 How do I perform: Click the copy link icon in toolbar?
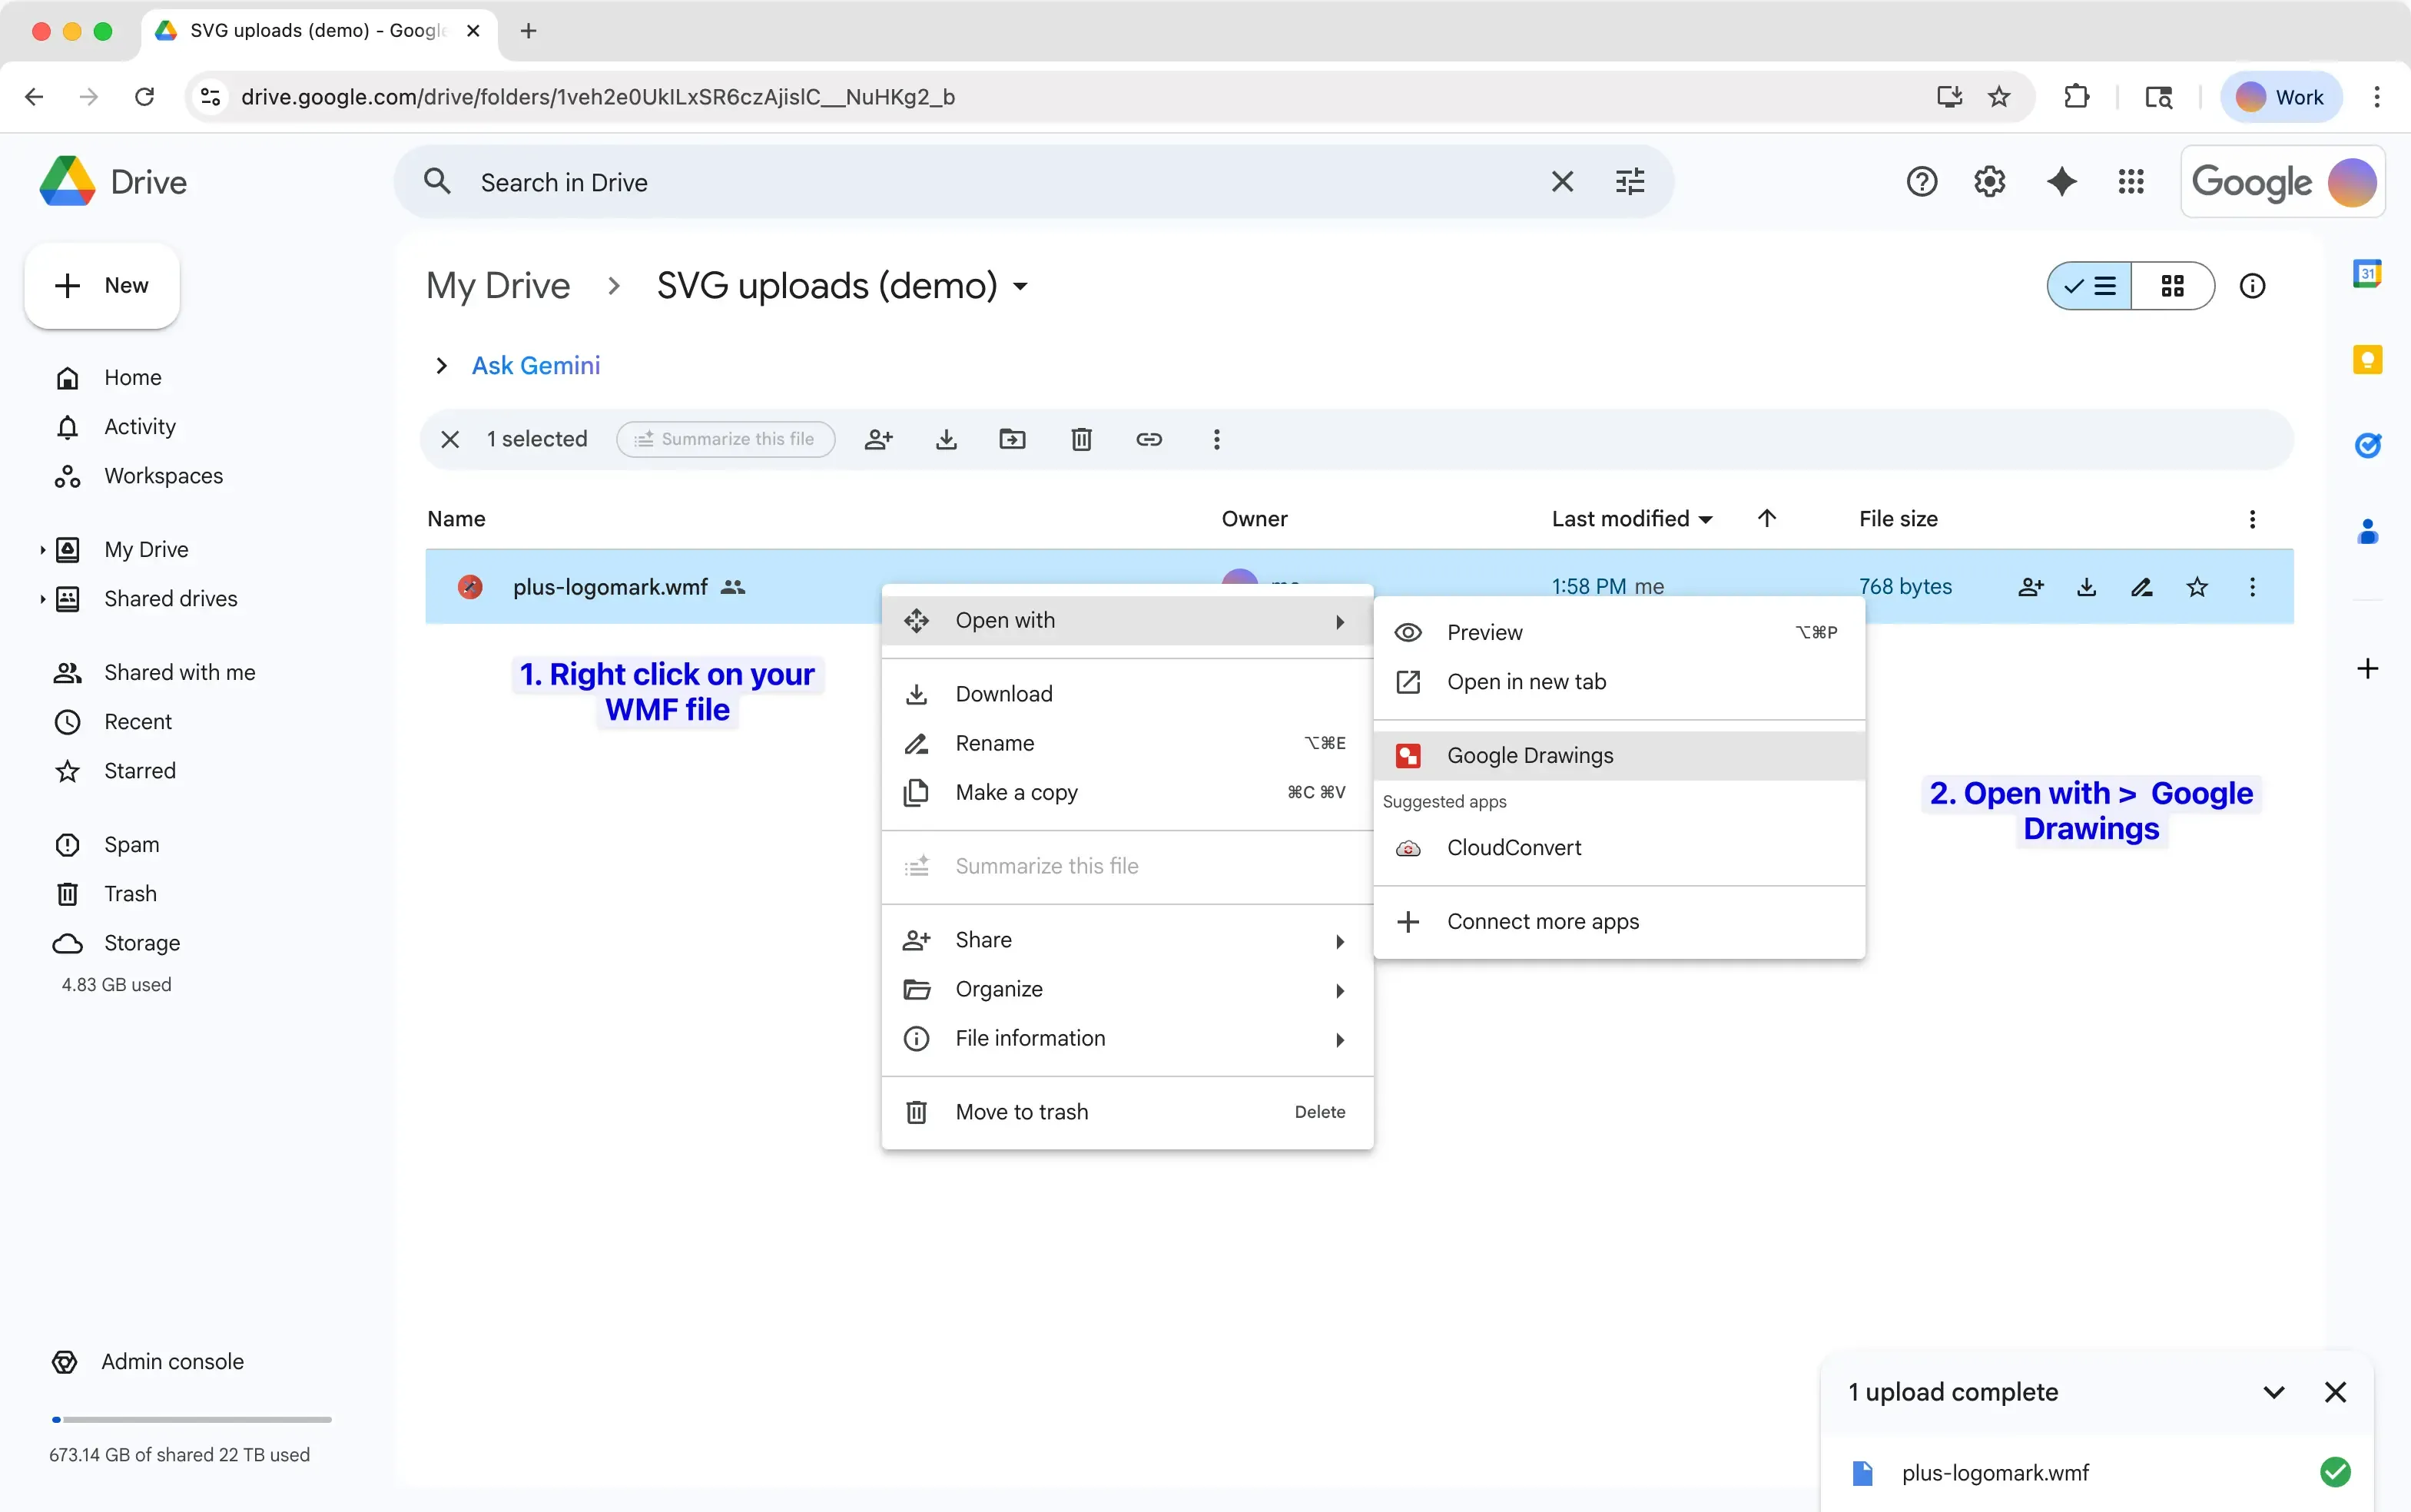click(x=1149, y=439)
